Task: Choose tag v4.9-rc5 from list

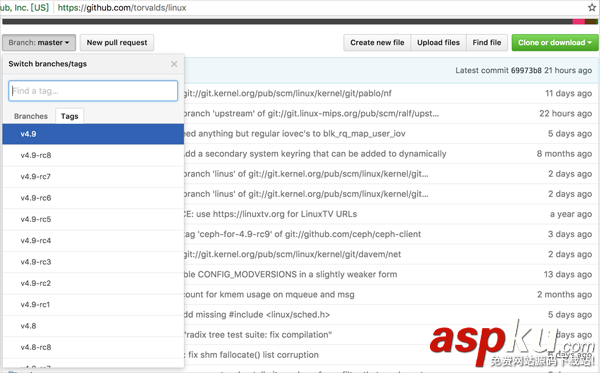Action: coord(93,219)
